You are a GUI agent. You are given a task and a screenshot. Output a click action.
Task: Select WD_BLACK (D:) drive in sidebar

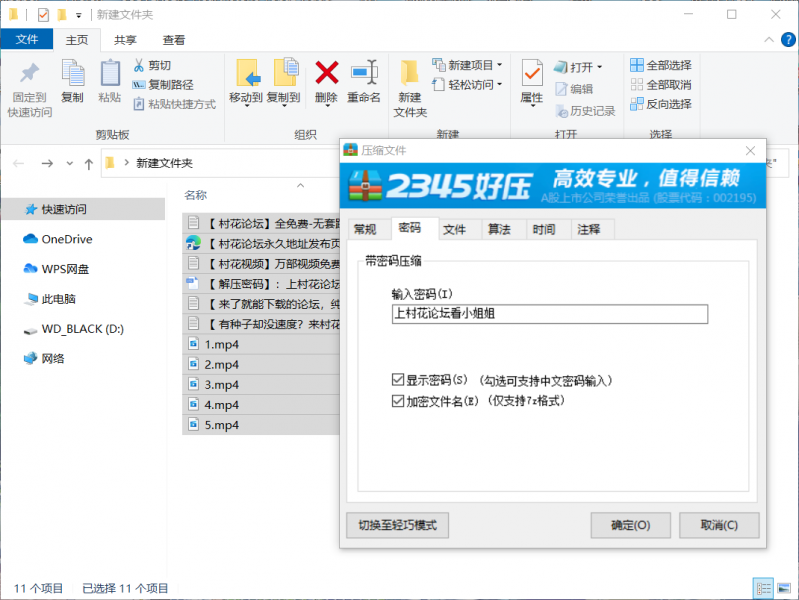[82, 329]
